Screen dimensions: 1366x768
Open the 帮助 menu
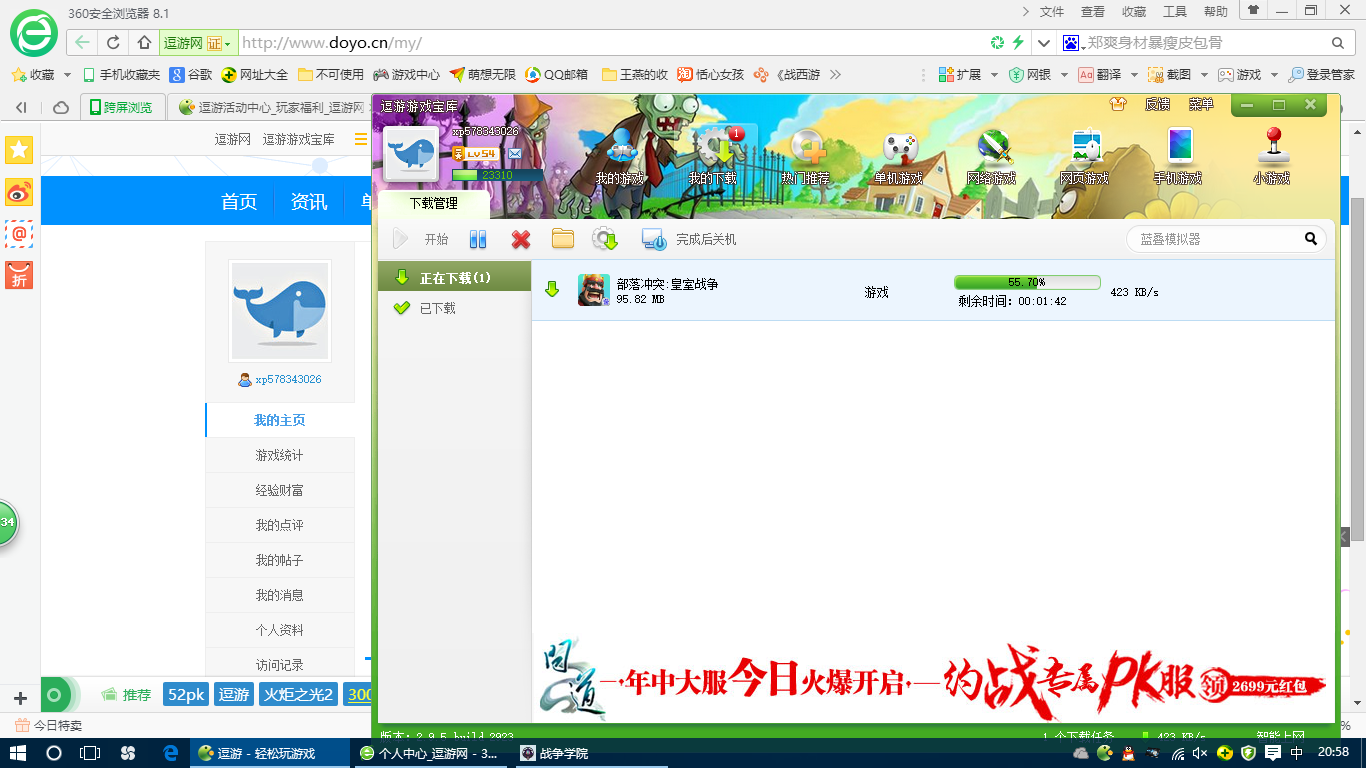(x=1216, y=11)
